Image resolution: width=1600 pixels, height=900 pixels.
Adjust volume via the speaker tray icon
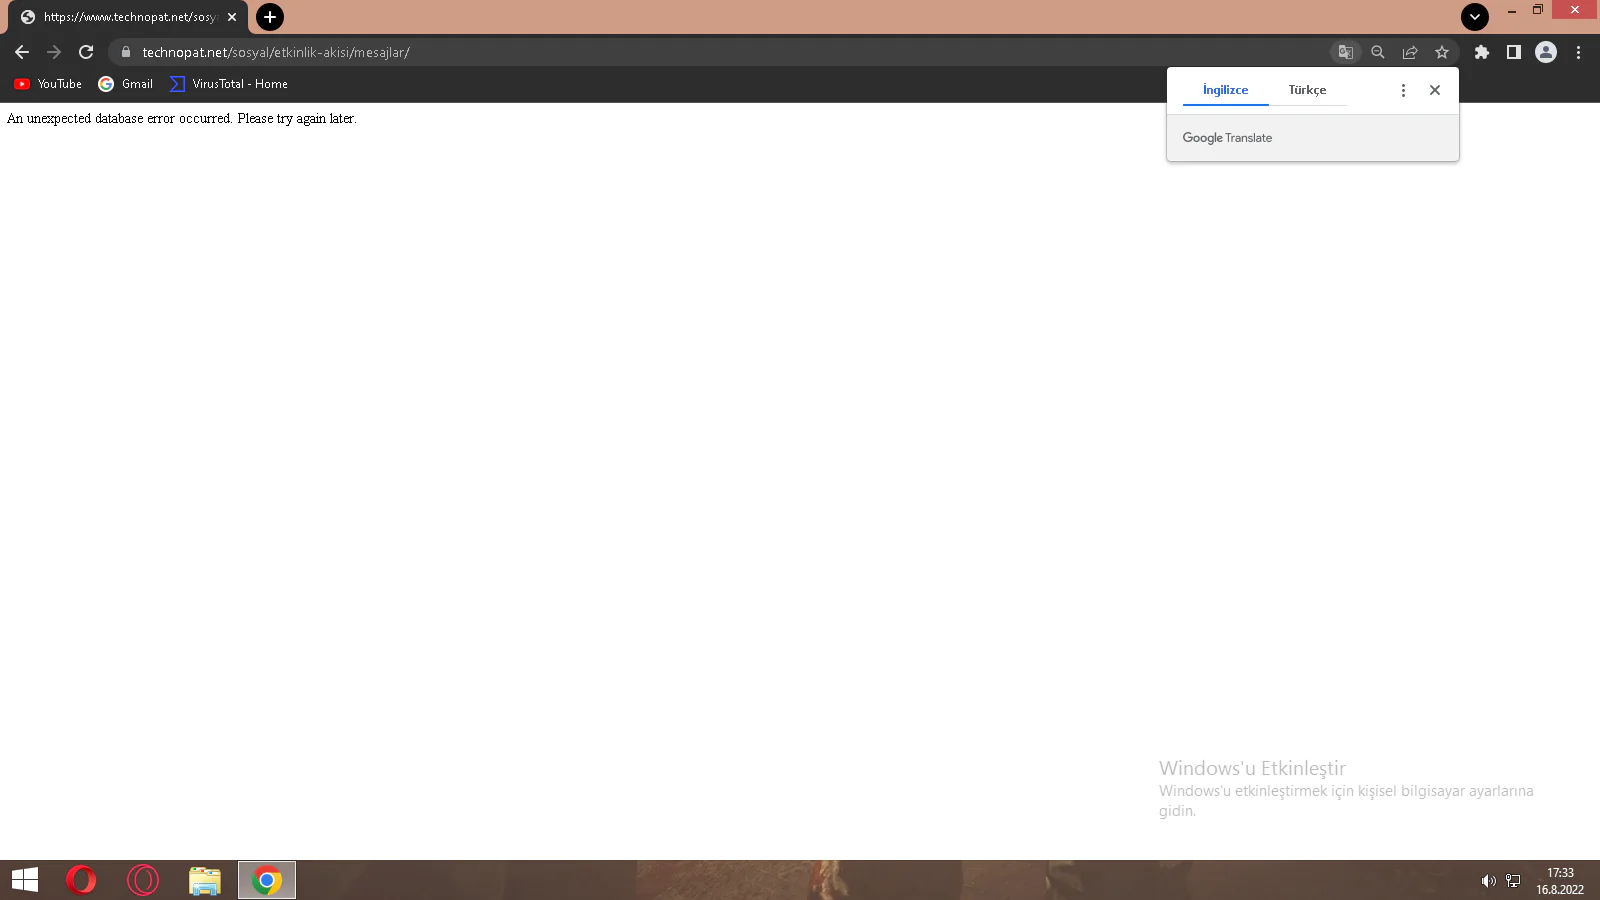point(1489,880)
